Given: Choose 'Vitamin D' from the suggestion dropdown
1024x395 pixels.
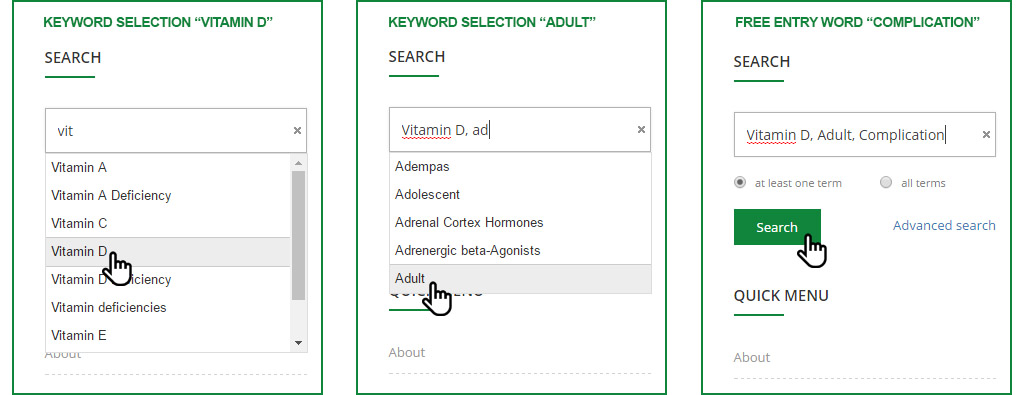Looking at the screenshot, I should tap(168, 251).
